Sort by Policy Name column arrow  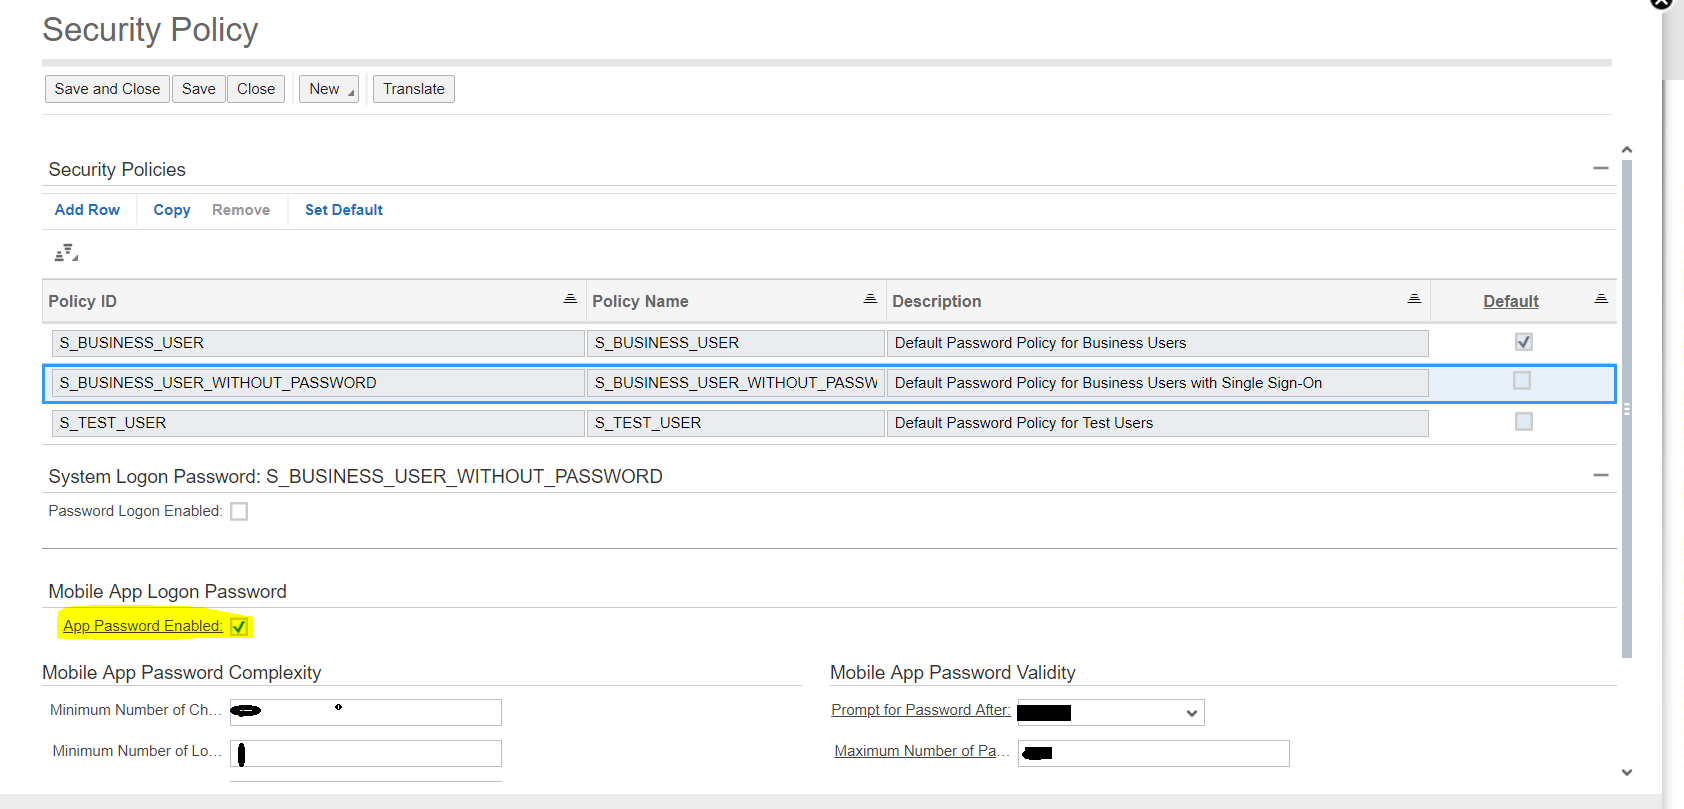click(x=870, y=299)
